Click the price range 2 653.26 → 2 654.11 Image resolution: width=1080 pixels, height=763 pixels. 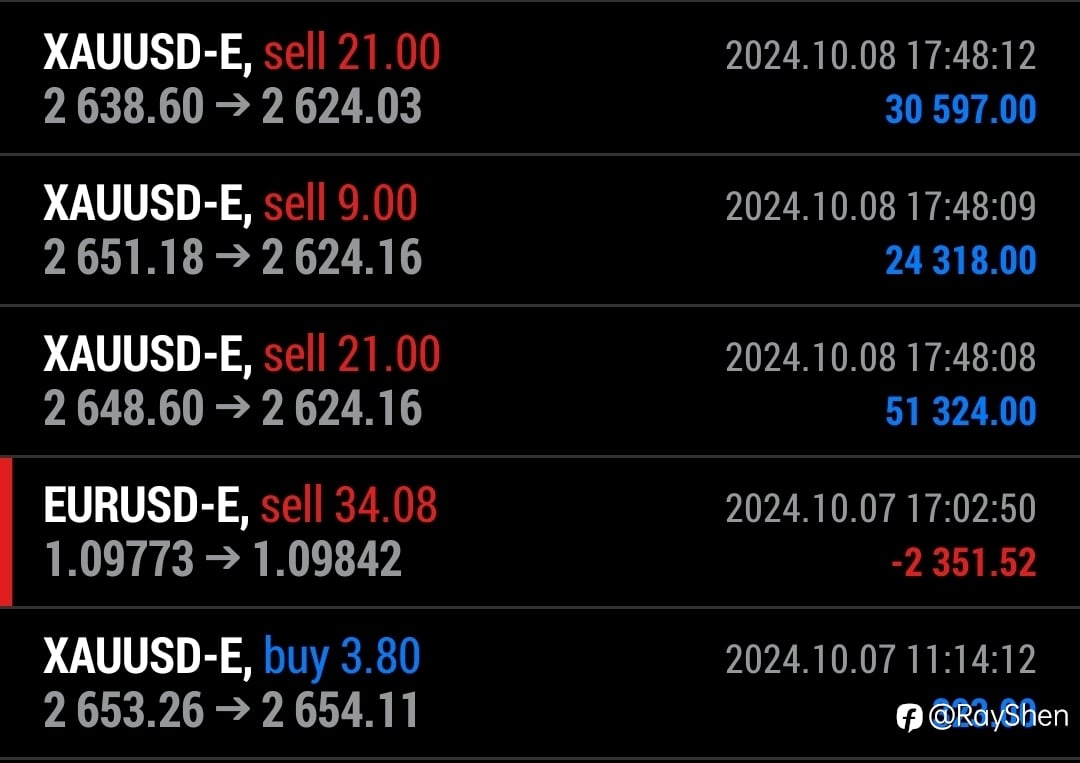(x=231, y=710)
